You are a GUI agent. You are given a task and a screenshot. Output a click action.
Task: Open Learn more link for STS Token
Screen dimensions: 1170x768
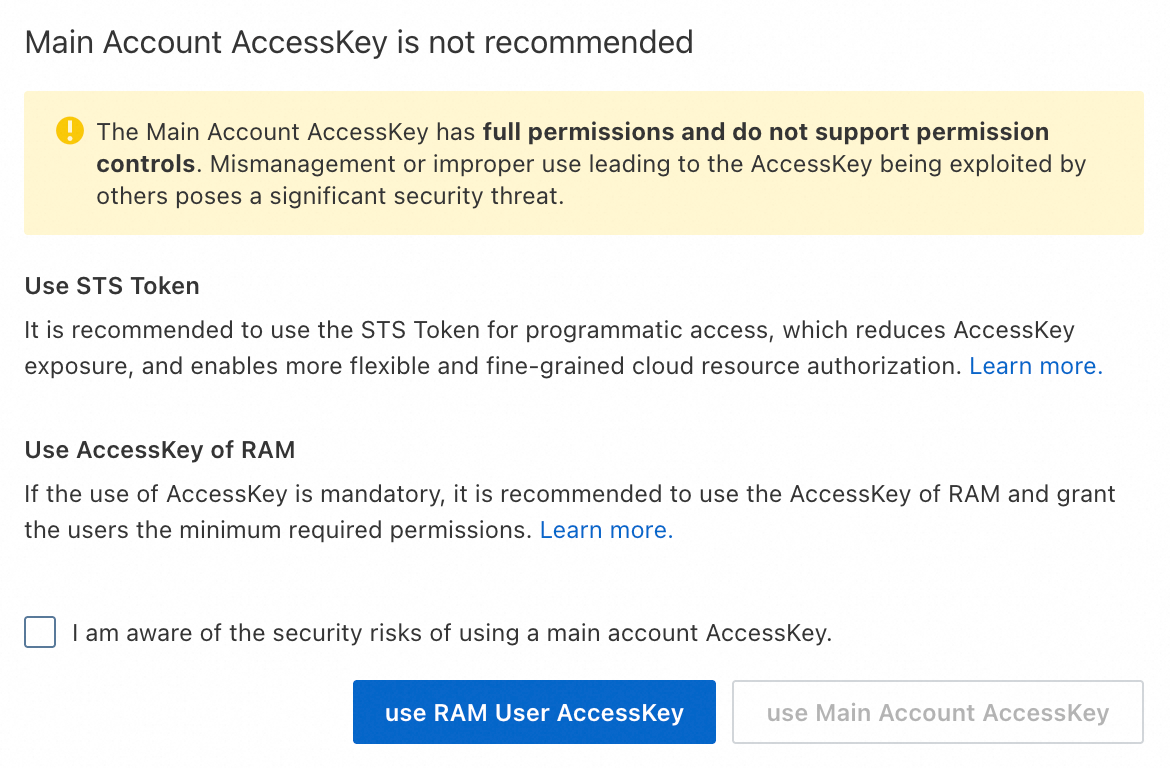pos(1036,366)
